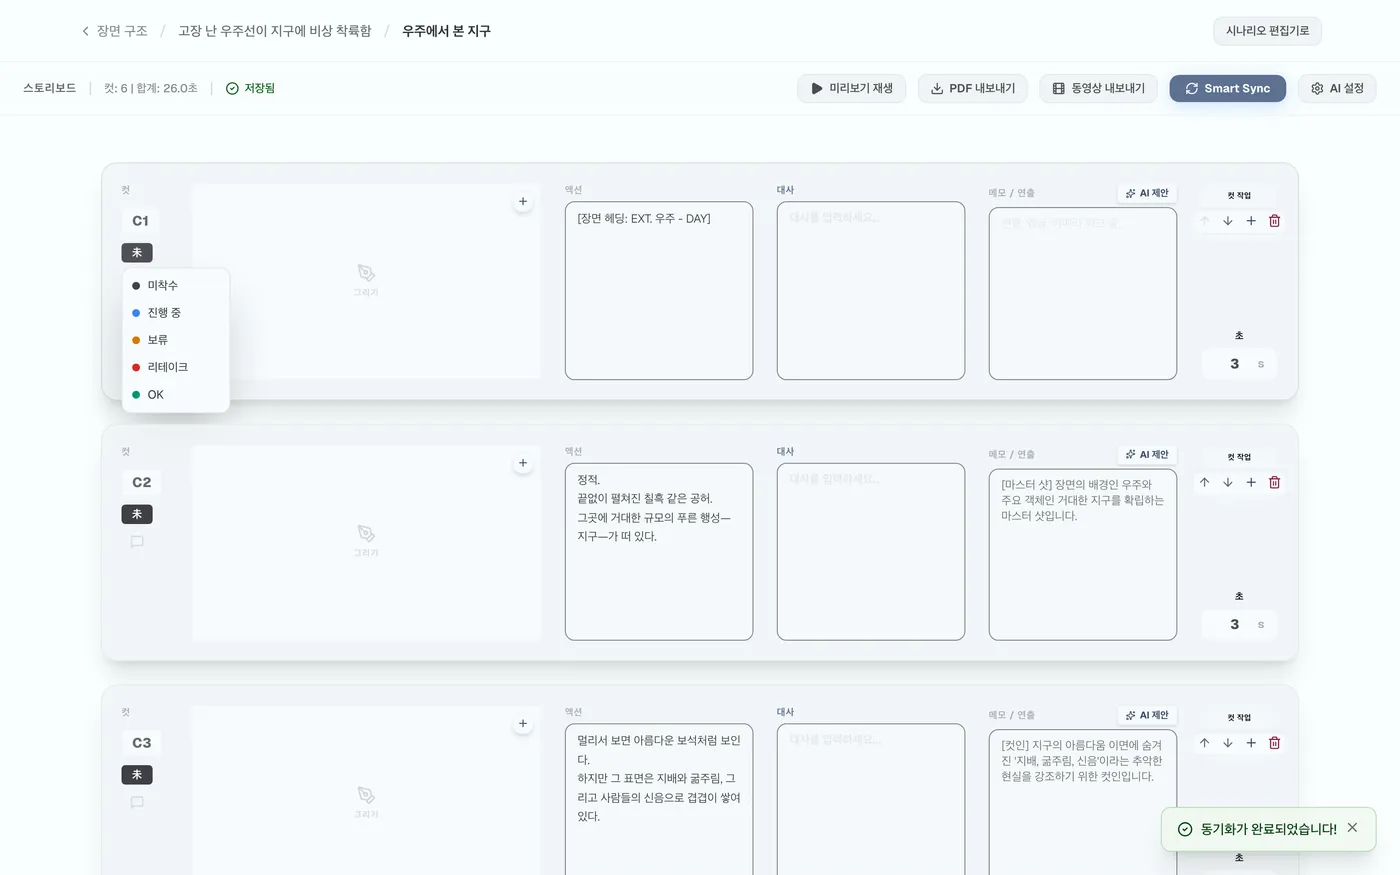Delete cut C3 with trash icon

point(1274,743)
